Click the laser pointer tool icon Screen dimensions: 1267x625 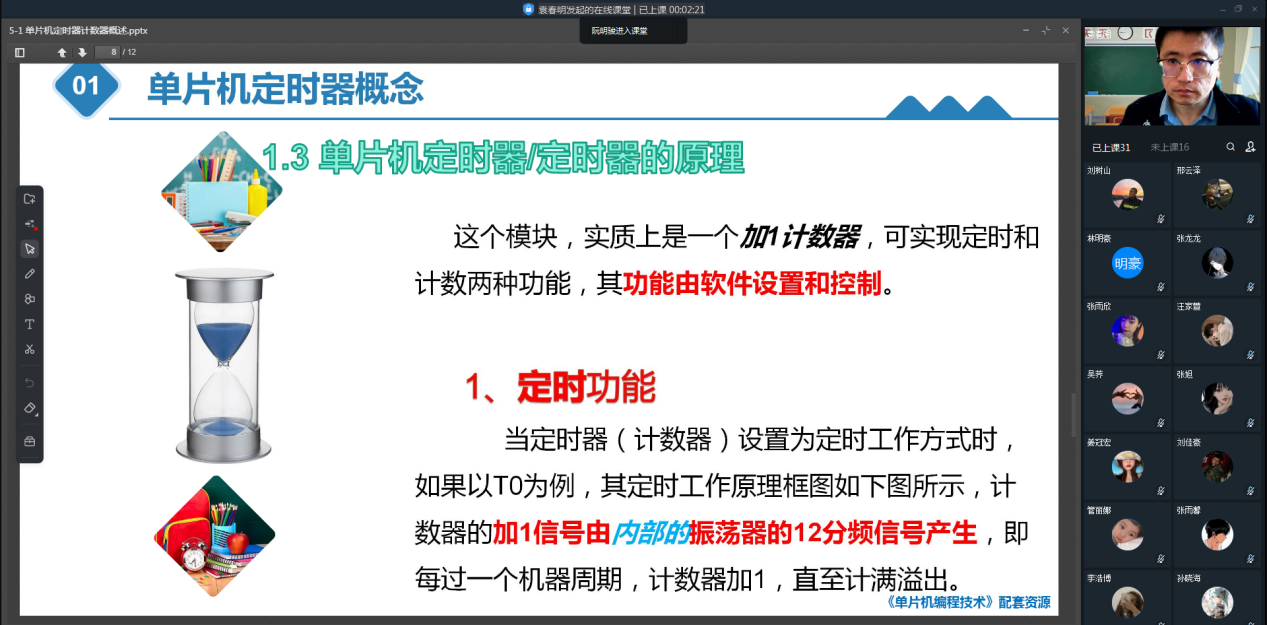[x=30, y=223]
